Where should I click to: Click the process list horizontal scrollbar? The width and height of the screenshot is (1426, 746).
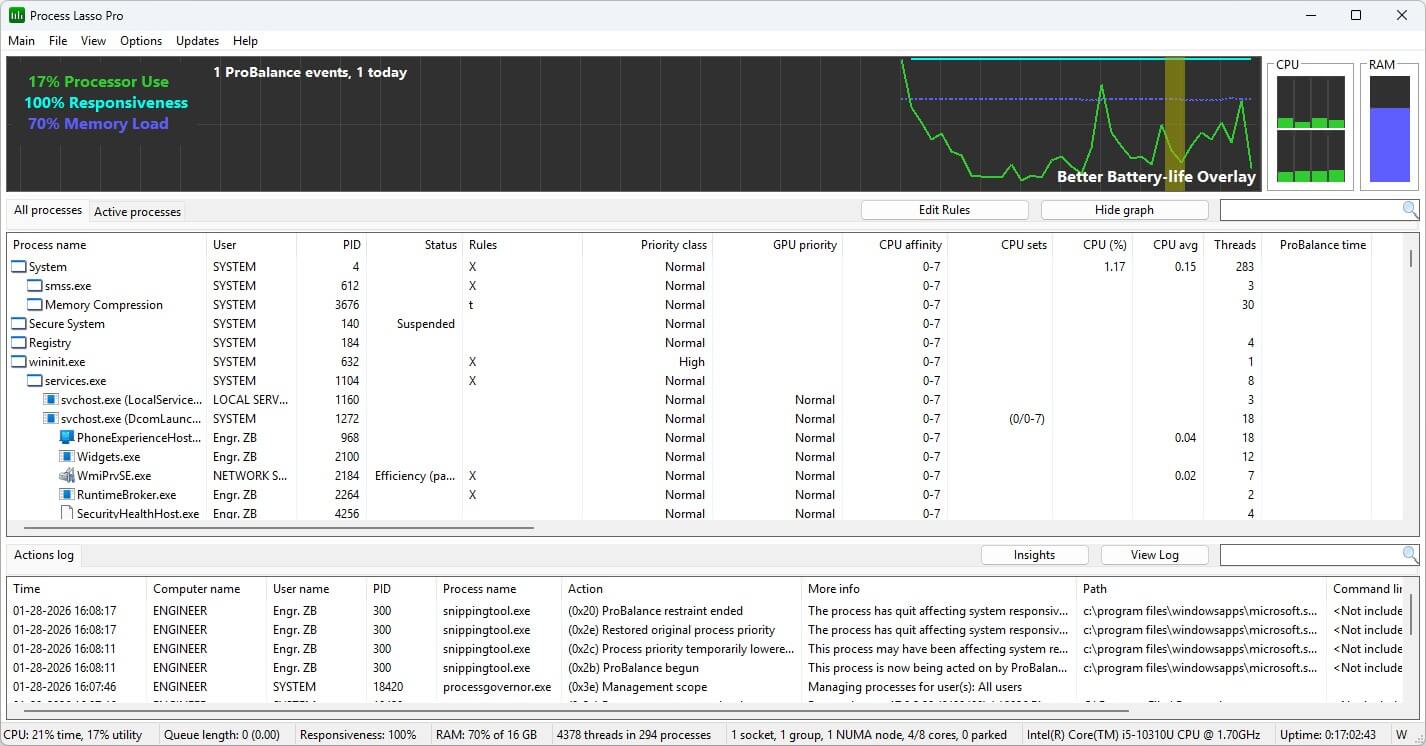(278, 527)
